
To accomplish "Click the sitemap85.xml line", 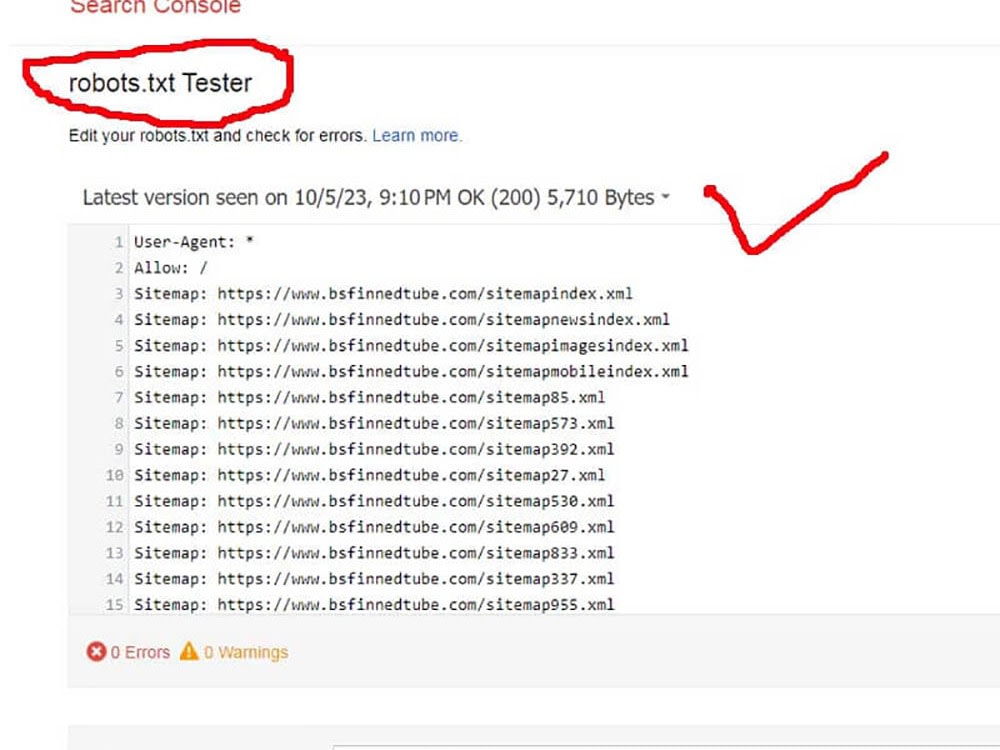I will pyautogui.click(x=369, y=397).
